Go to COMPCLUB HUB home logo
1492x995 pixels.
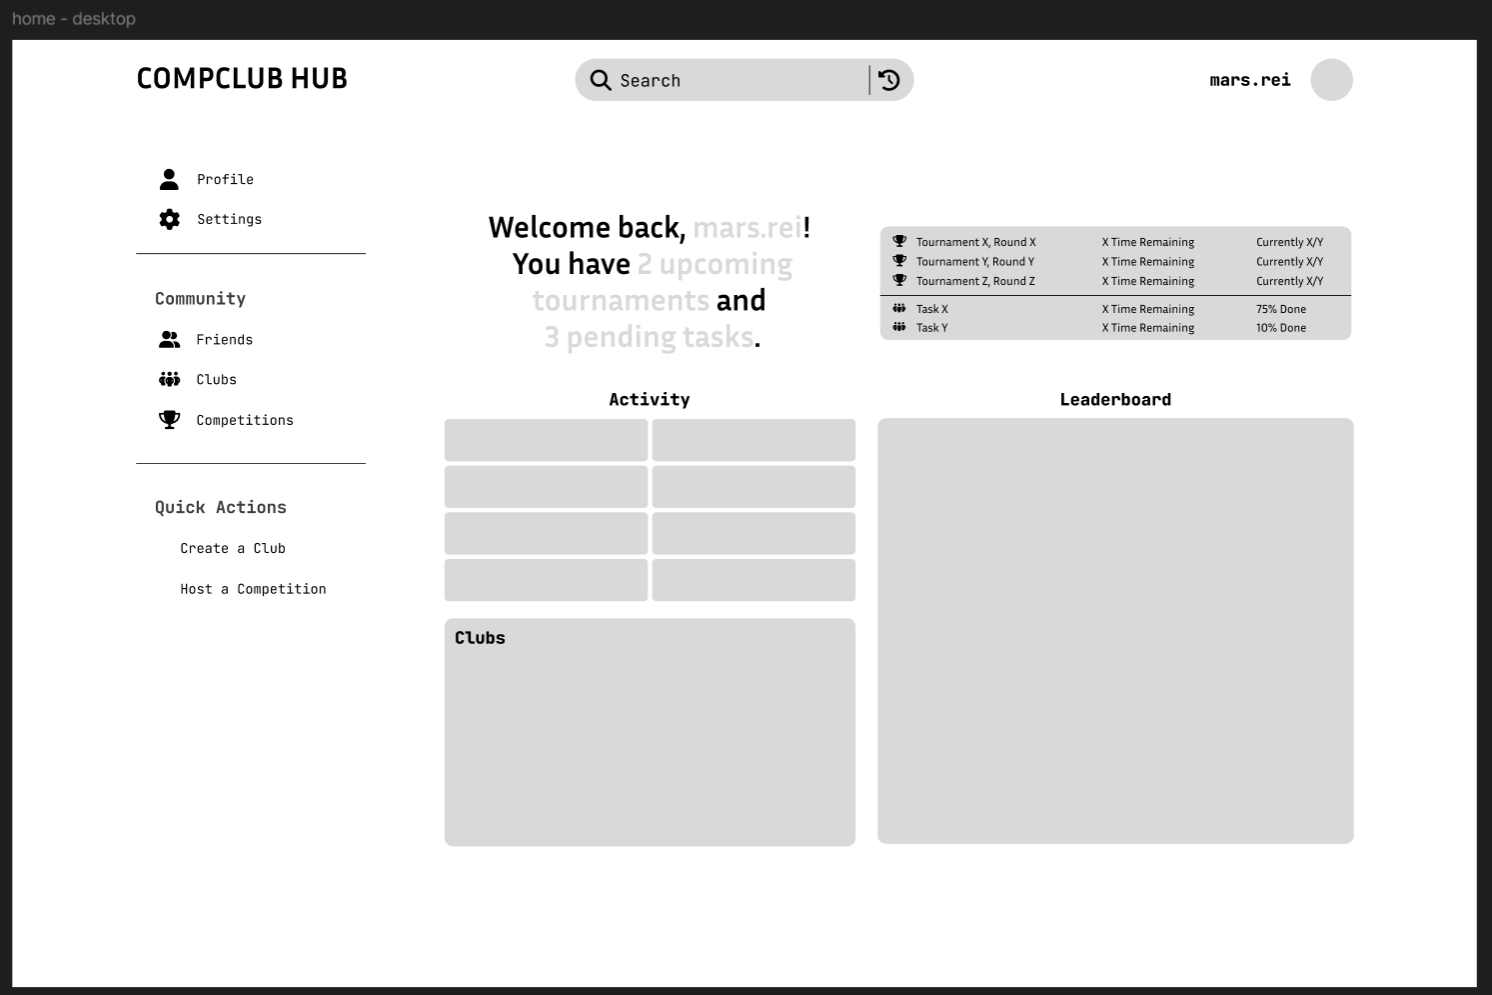(x=242, y=79)
